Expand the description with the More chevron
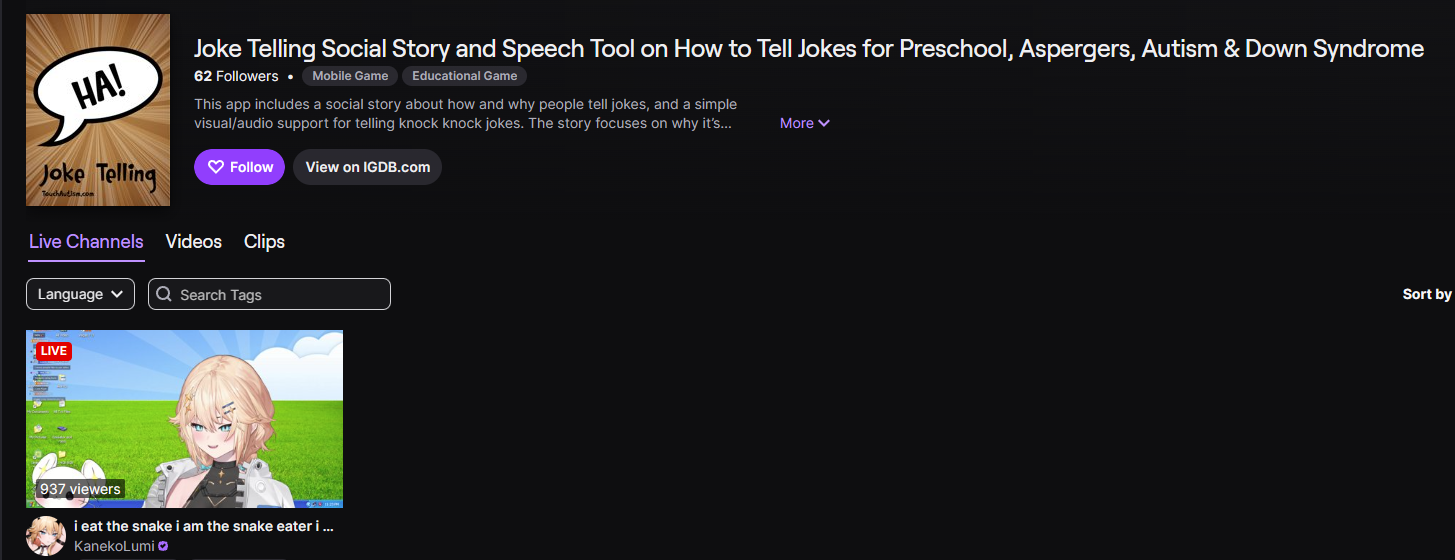 [805, 123]
